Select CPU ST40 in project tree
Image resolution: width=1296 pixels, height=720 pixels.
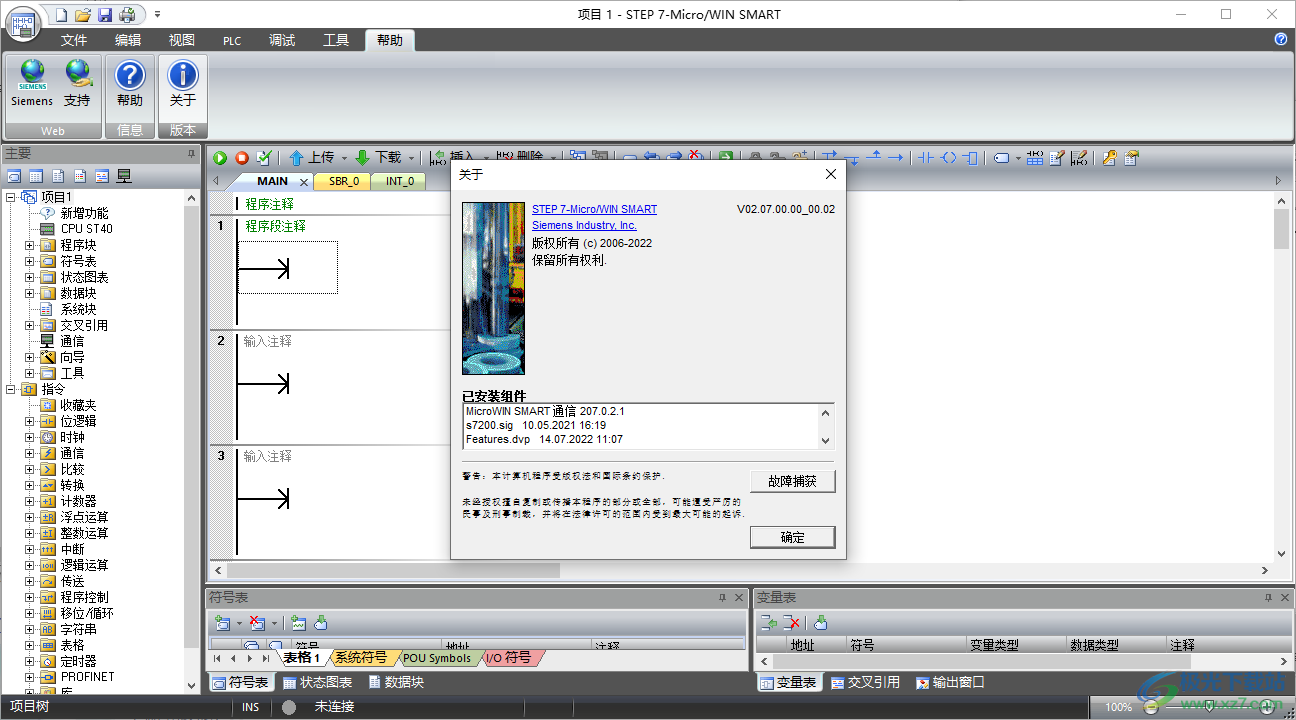point(86,229)
